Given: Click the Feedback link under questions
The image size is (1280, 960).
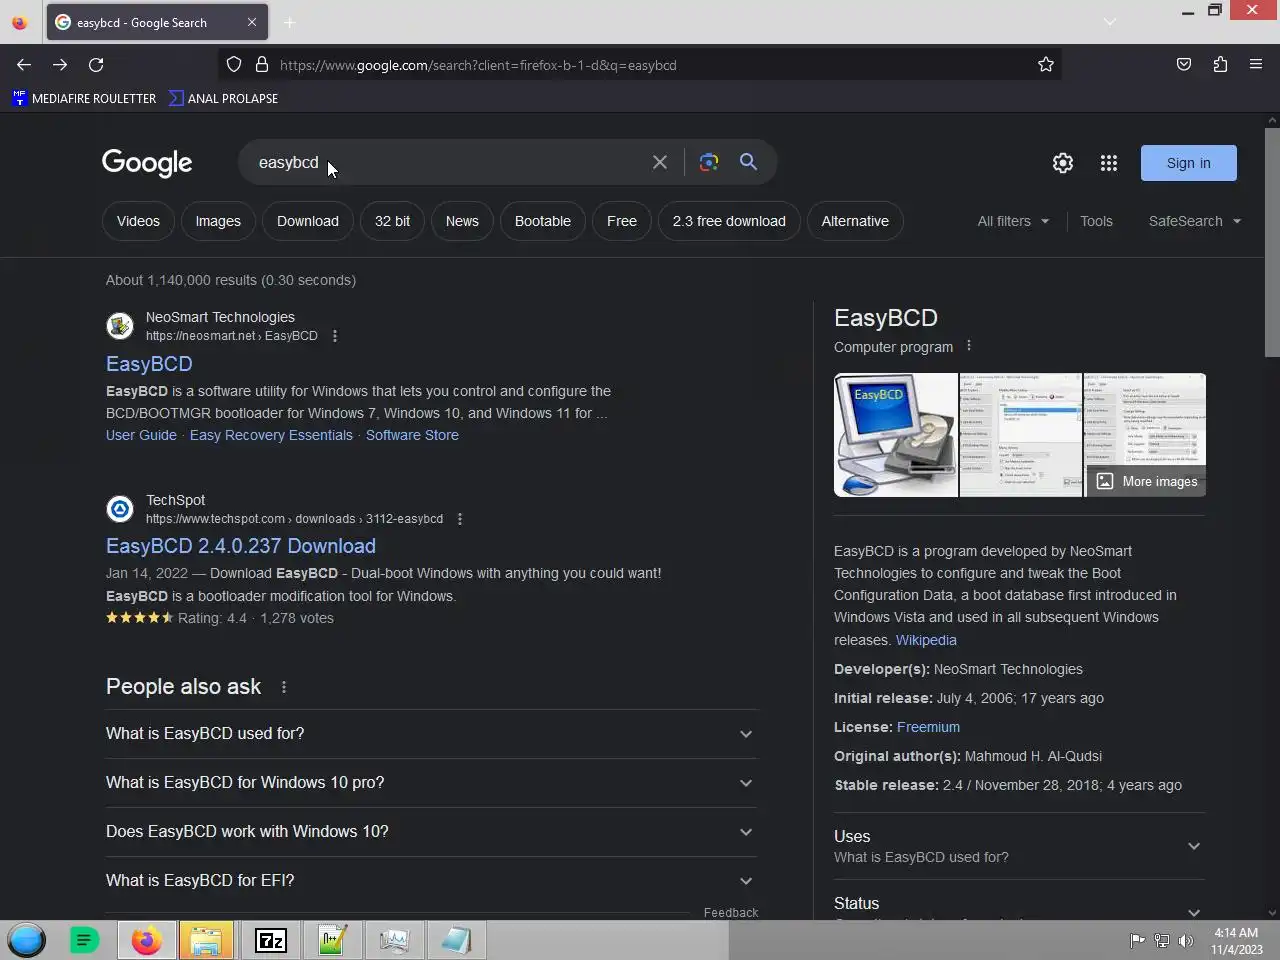Looking at the screenshot, I should (731, 913).
